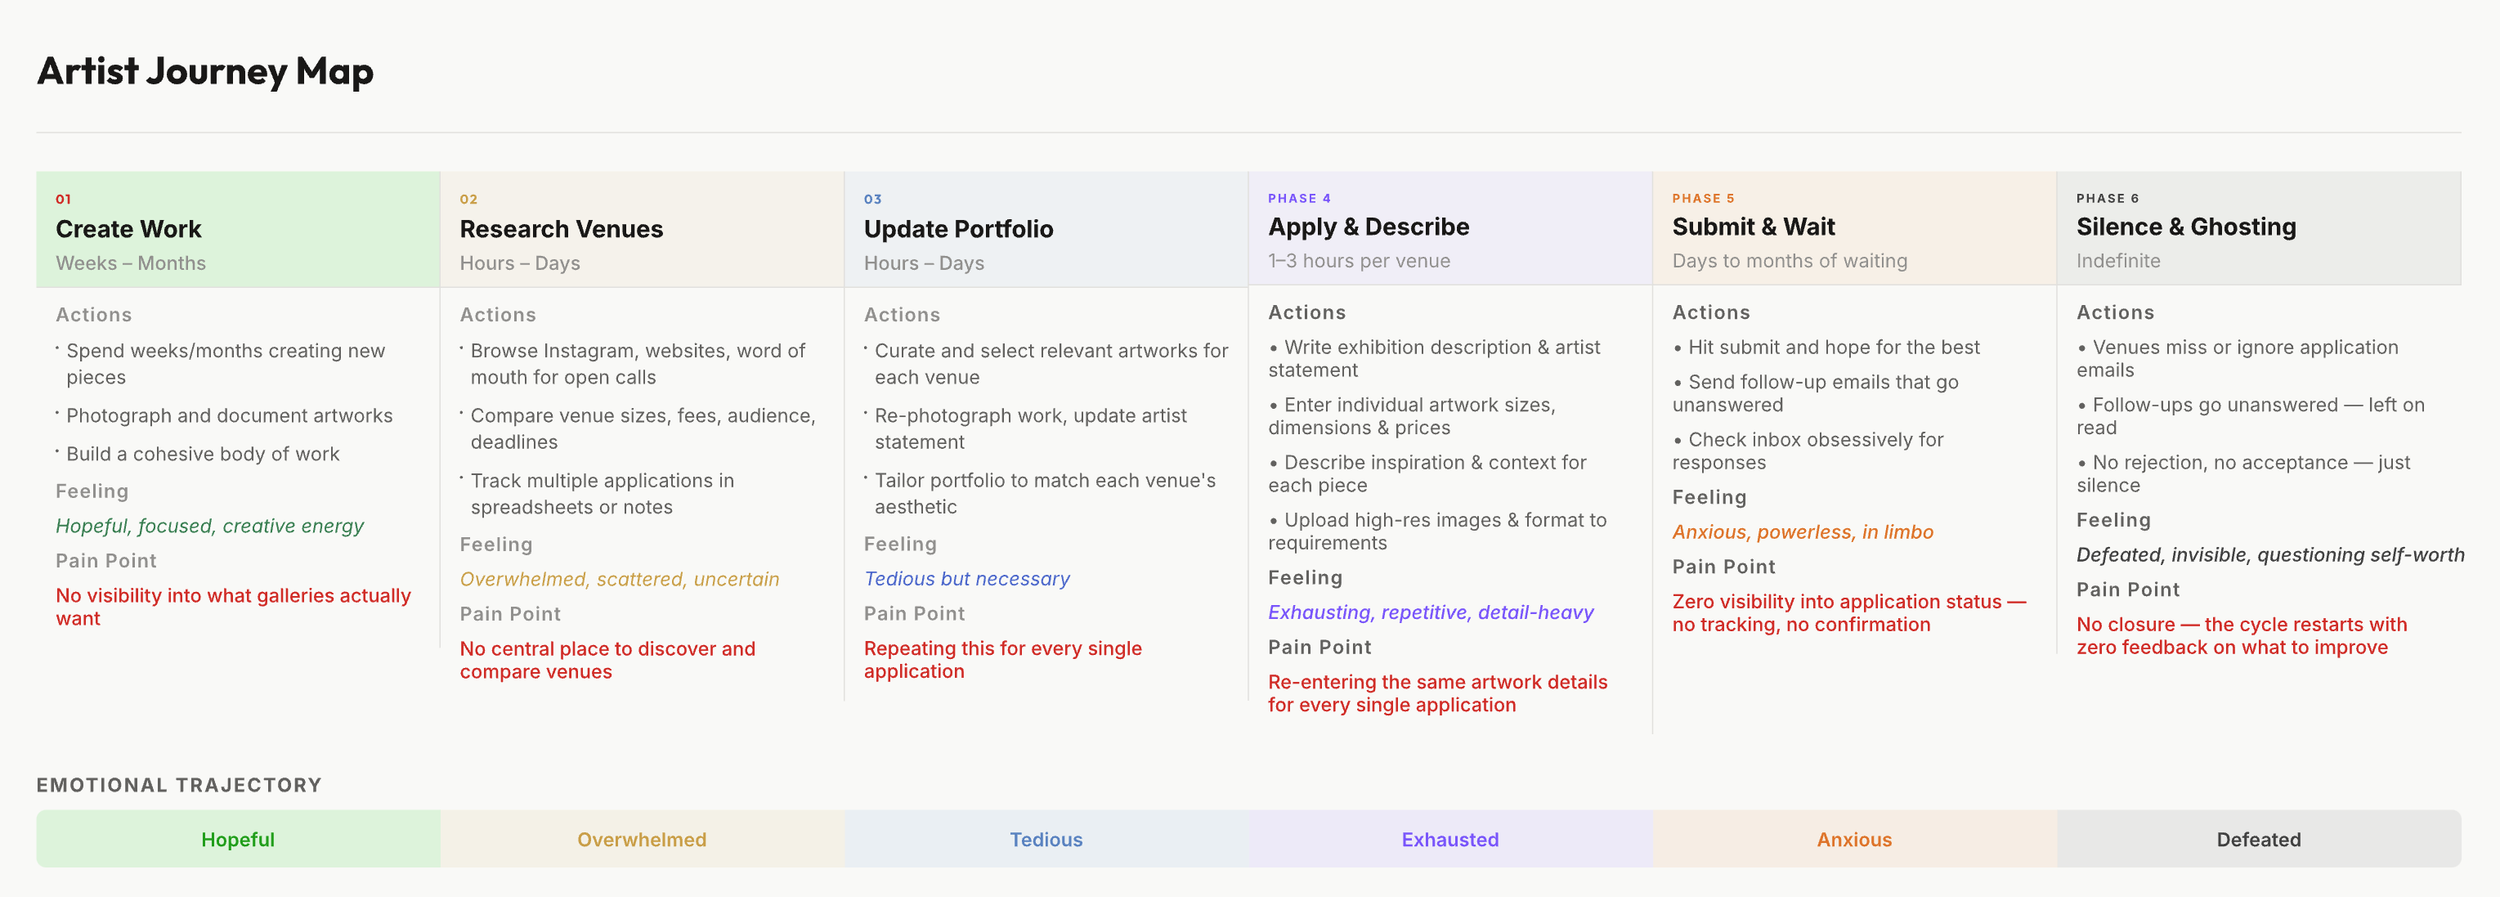
Task: Select "Overwhelmed, scattered, uncertain" feeling text
Action: point(619,579)
